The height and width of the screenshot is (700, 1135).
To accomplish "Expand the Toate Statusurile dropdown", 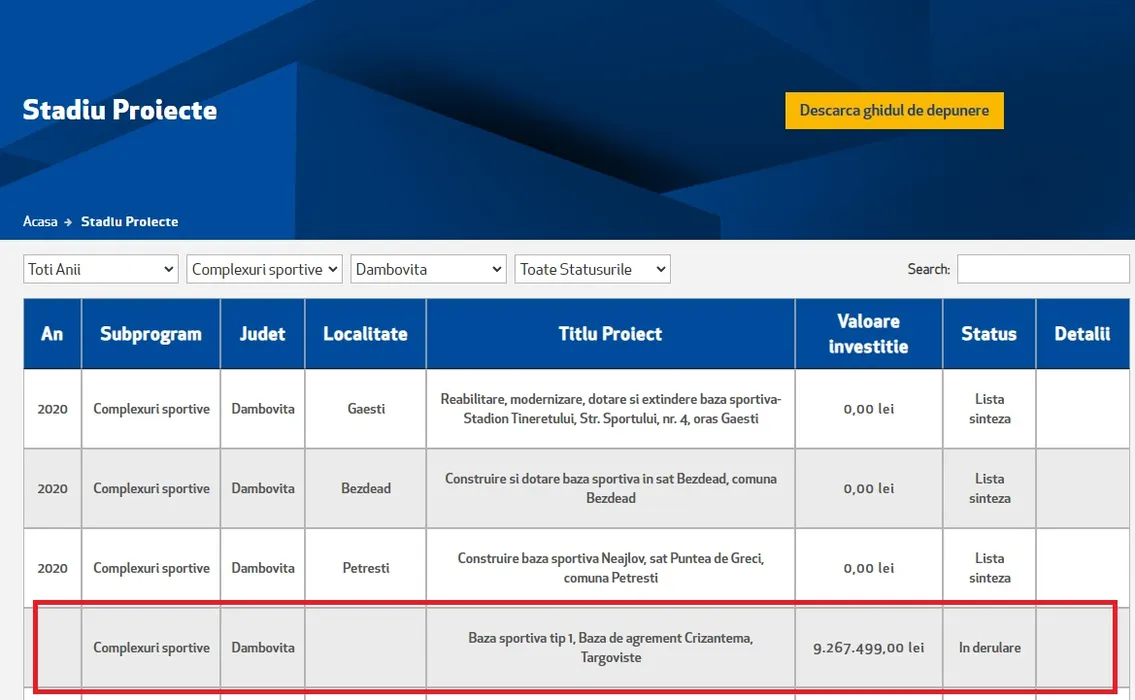I will (x=592, y=269).
